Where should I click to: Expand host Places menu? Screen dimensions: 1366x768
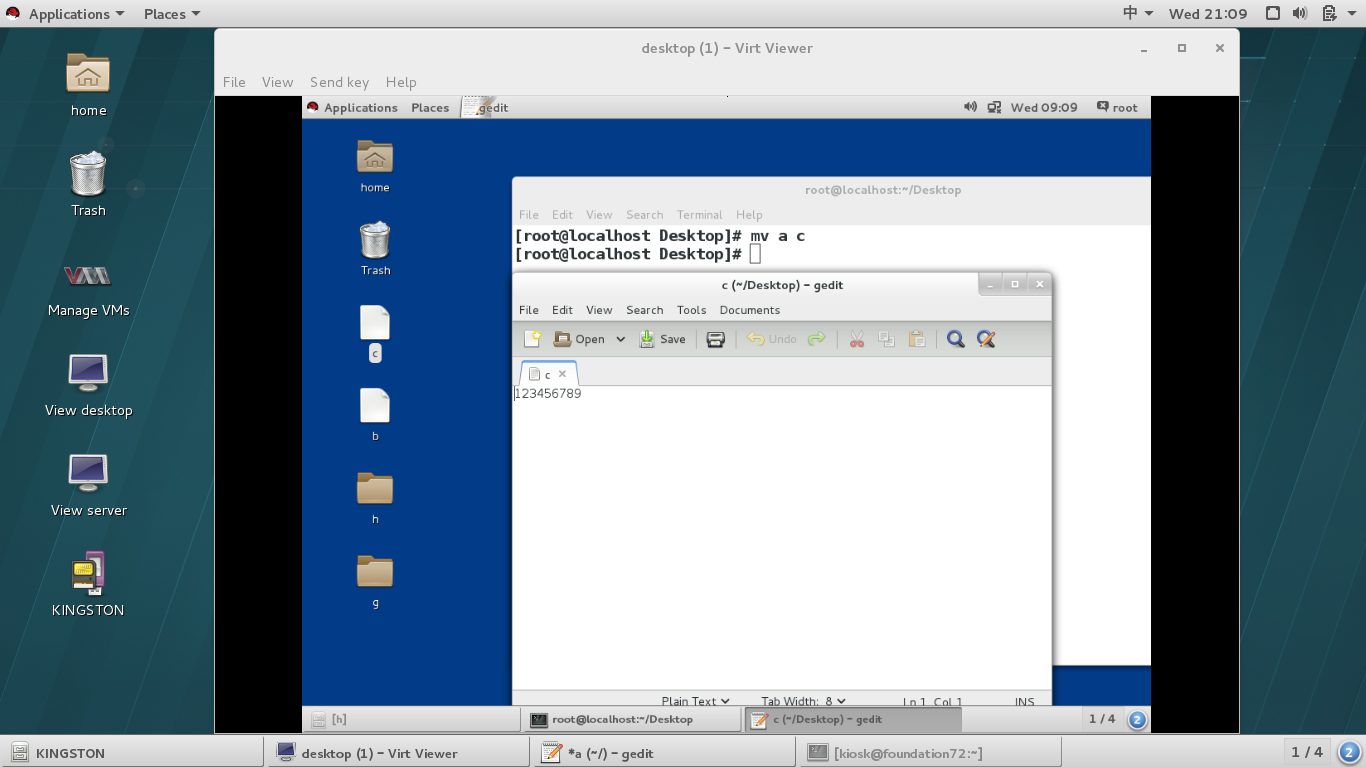pos(171,14)
